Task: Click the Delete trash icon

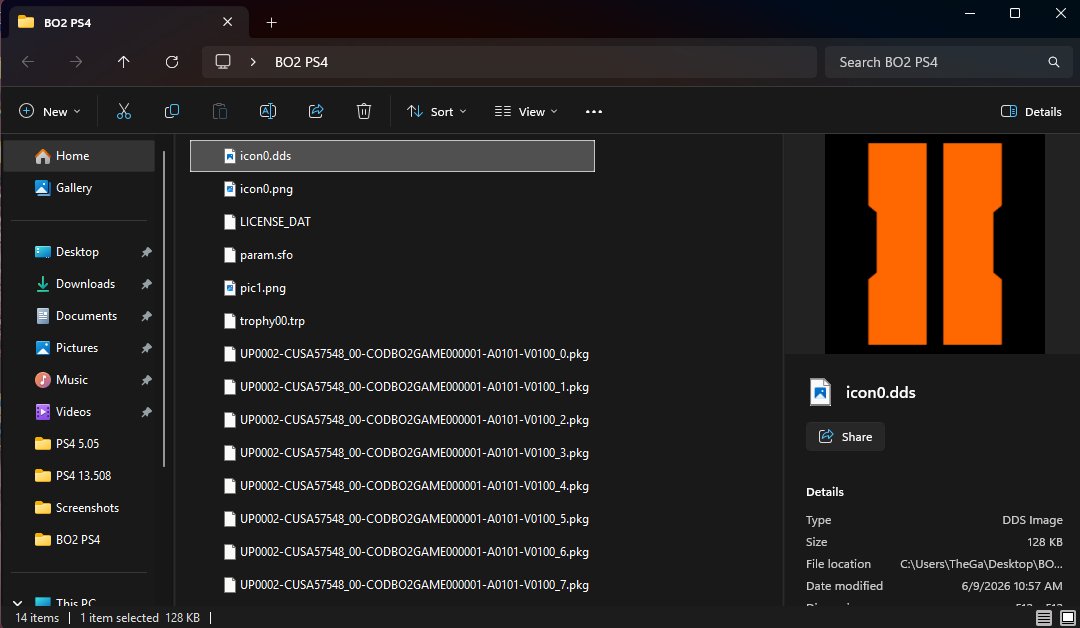Action: coord(364,112)
